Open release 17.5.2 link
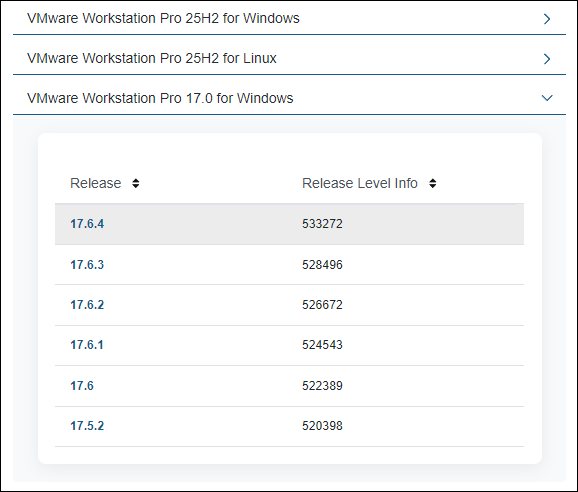 87,426
